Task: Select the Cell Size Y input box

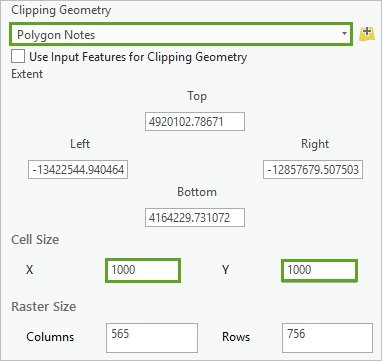Action: [x=319, y=270]
